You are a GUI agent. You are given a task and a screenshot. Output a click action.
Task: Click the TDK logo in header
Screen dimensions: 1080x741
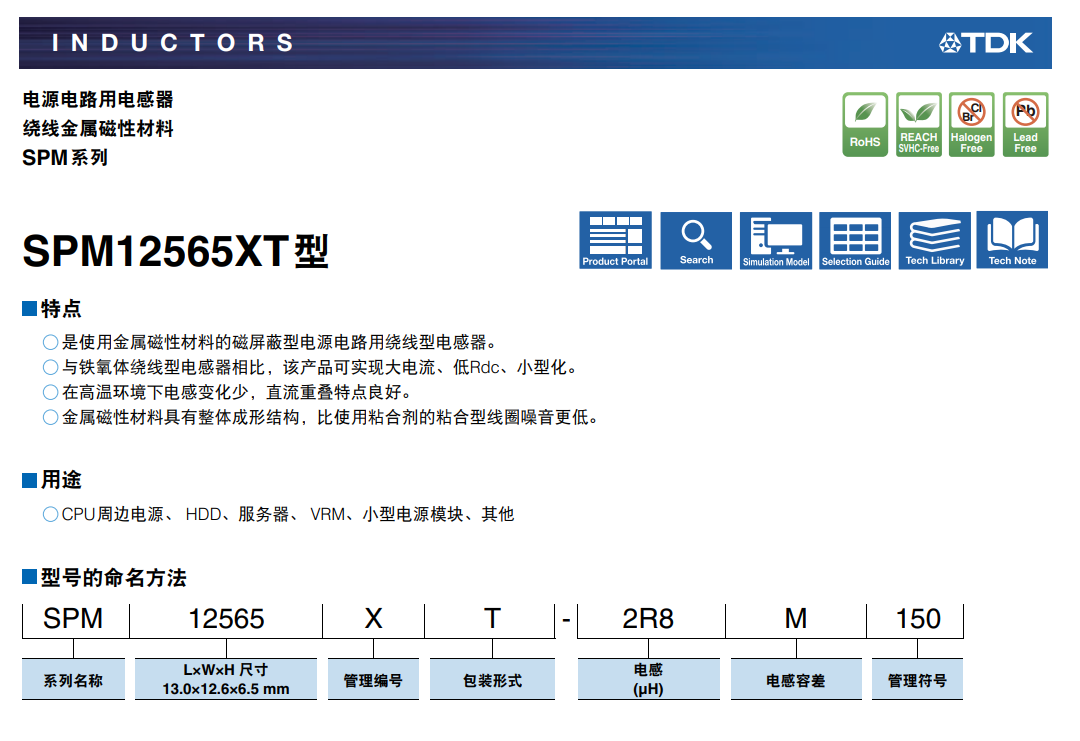click(986, 43)
